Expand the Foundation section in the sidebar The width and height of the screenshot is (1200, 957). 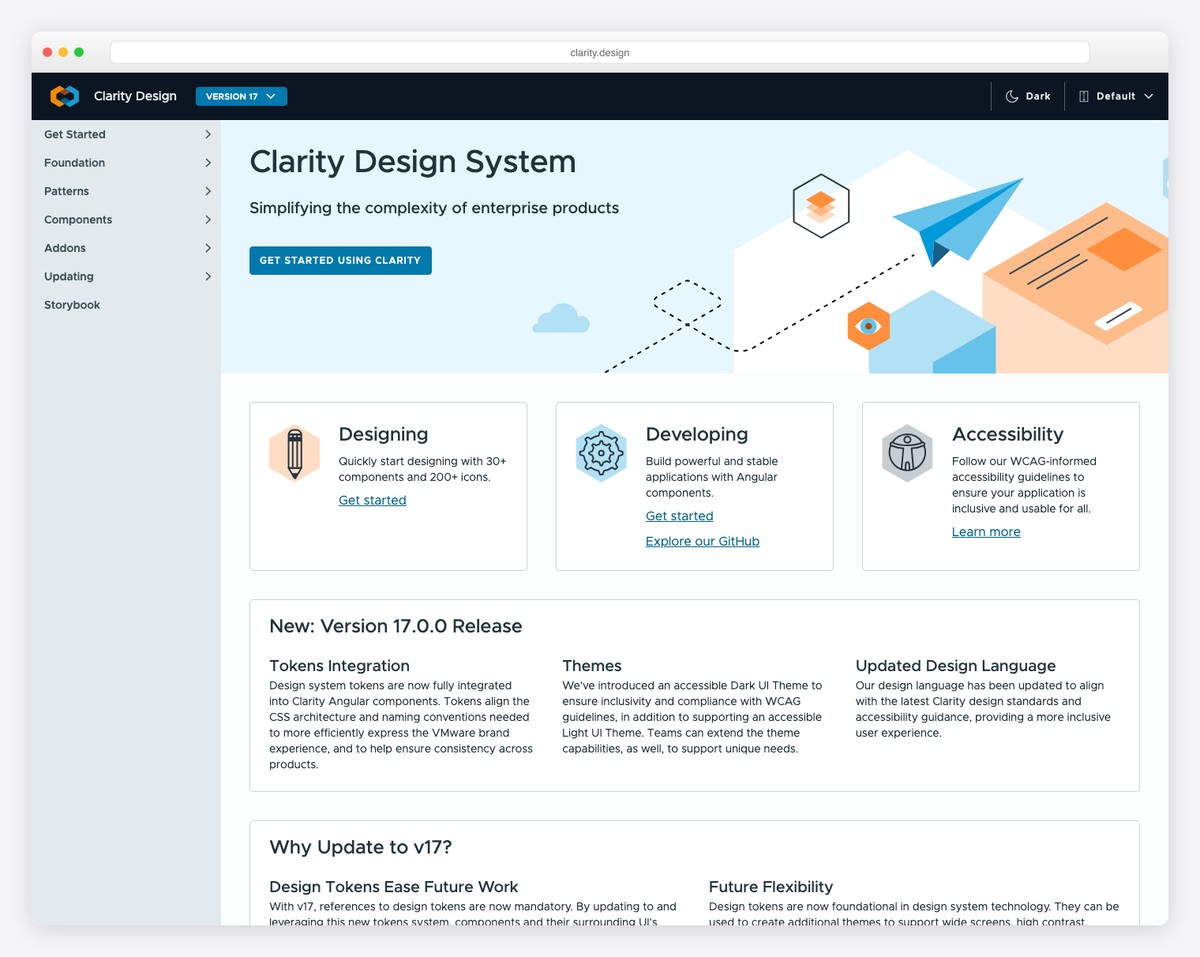click(x=74, y=162)
